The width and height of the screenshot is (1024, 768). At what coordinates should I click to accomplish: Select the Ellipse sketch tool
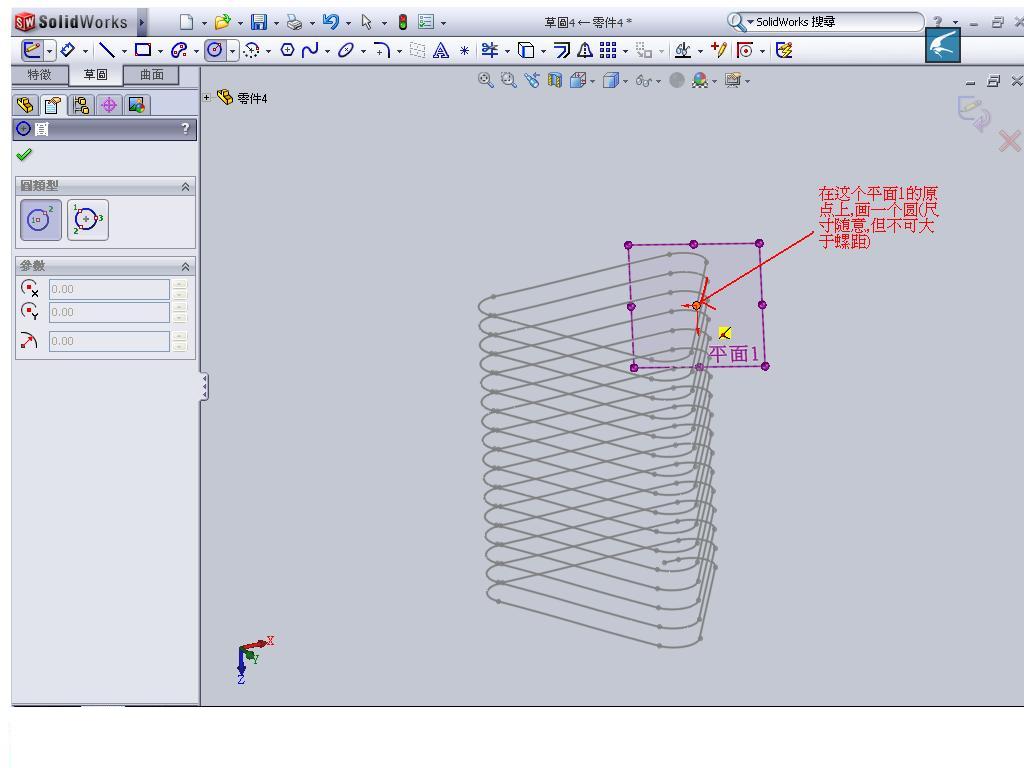click(x=345, y=50)
